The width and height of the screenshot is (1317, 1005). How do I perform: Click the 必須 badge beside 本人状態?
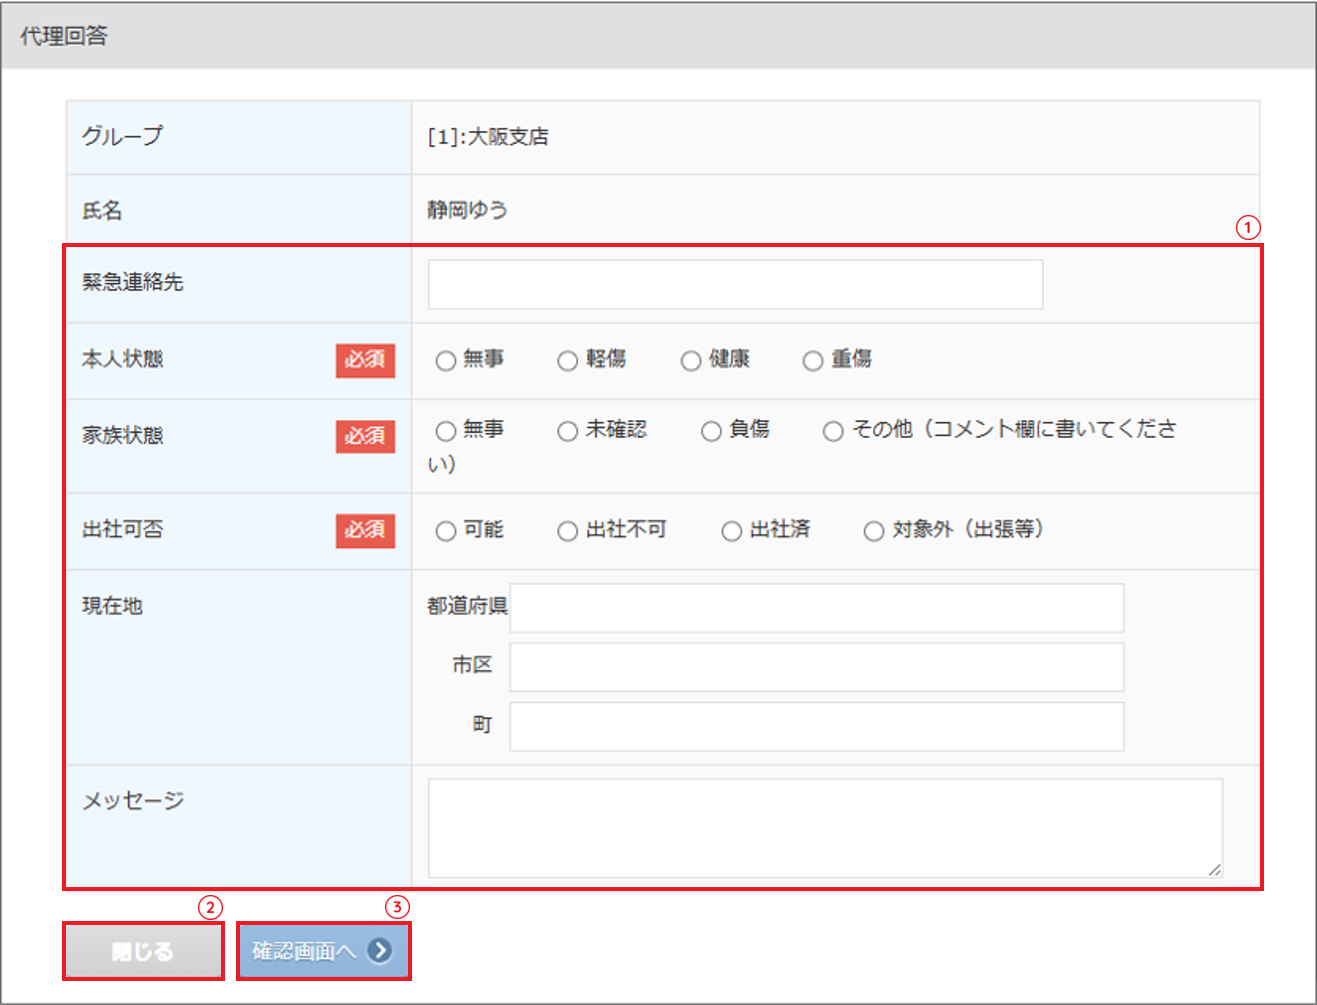click(x=365, y=360)
